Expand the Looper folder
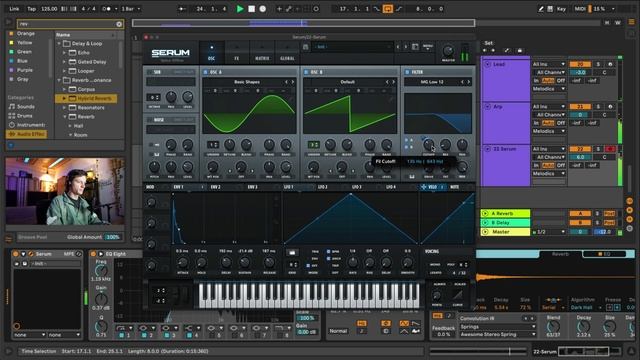Viewport: 640px width, 360px height. 64,71
